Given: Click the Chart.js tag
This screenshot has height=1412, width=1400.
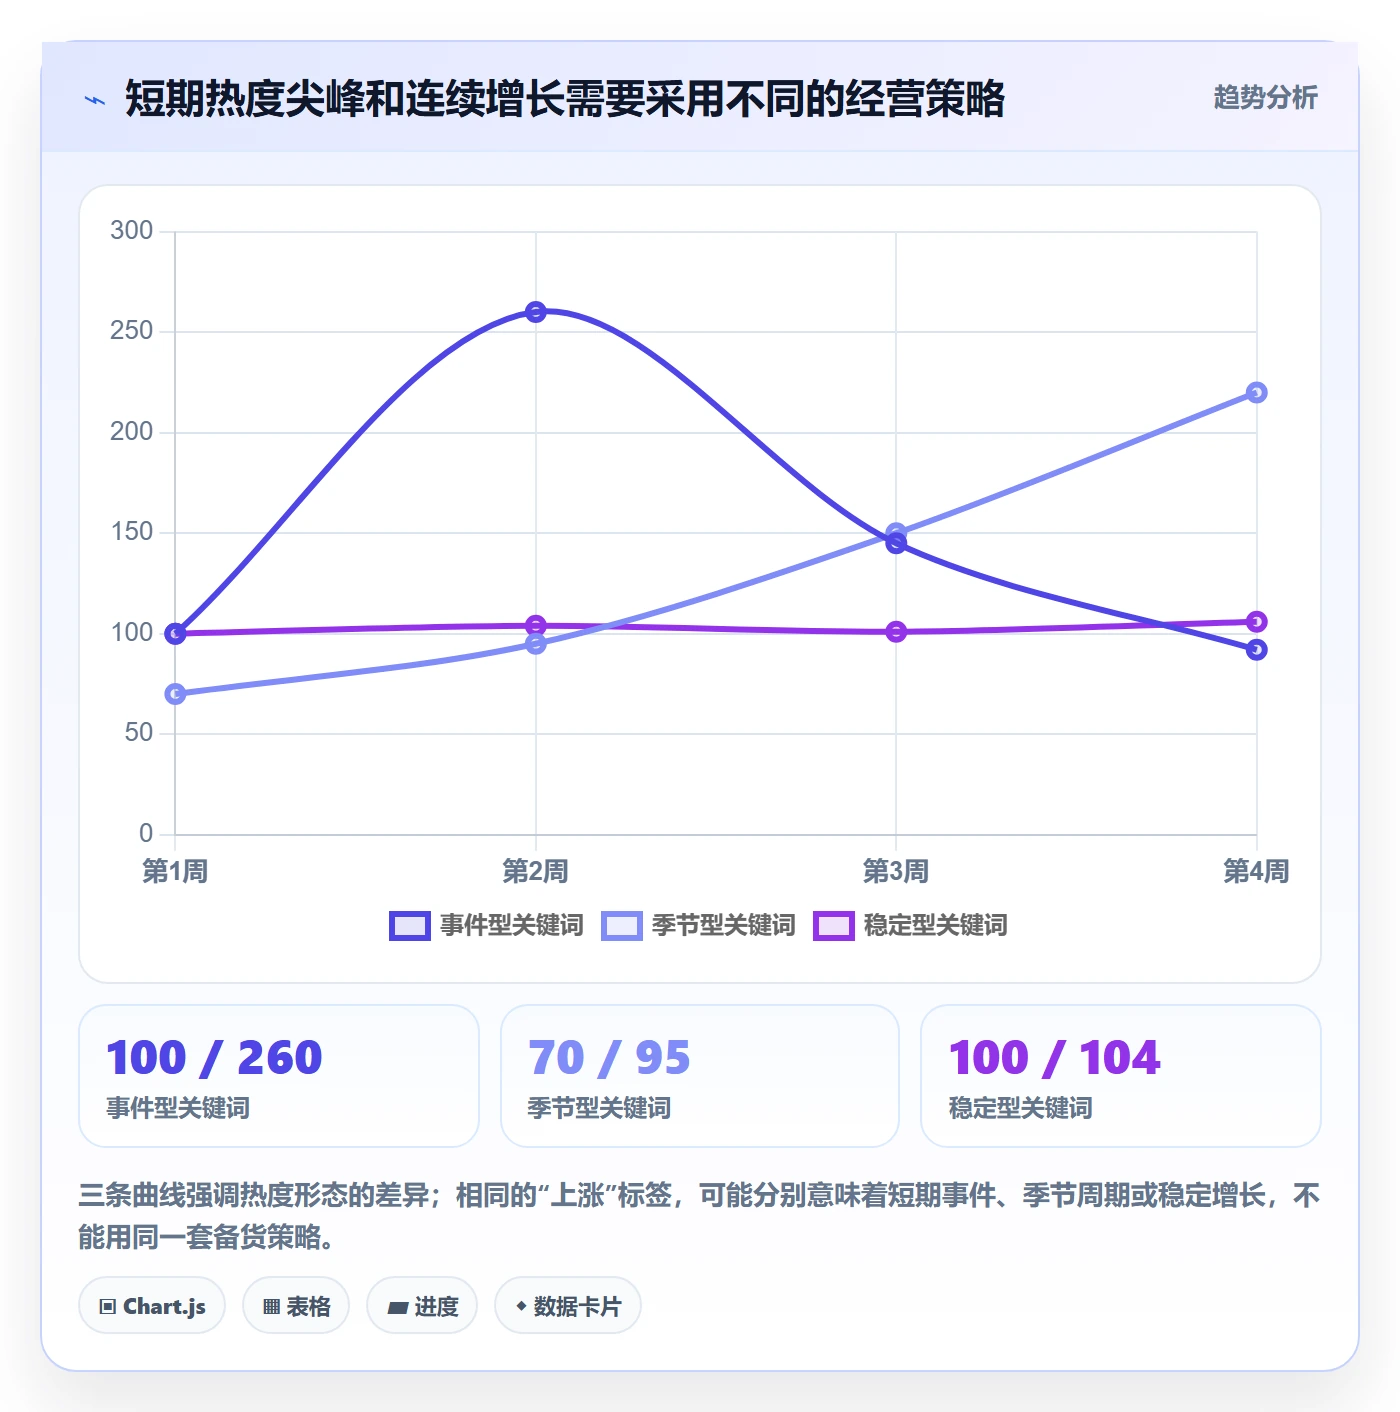Looking at the screenshot, I should 152,1306.
